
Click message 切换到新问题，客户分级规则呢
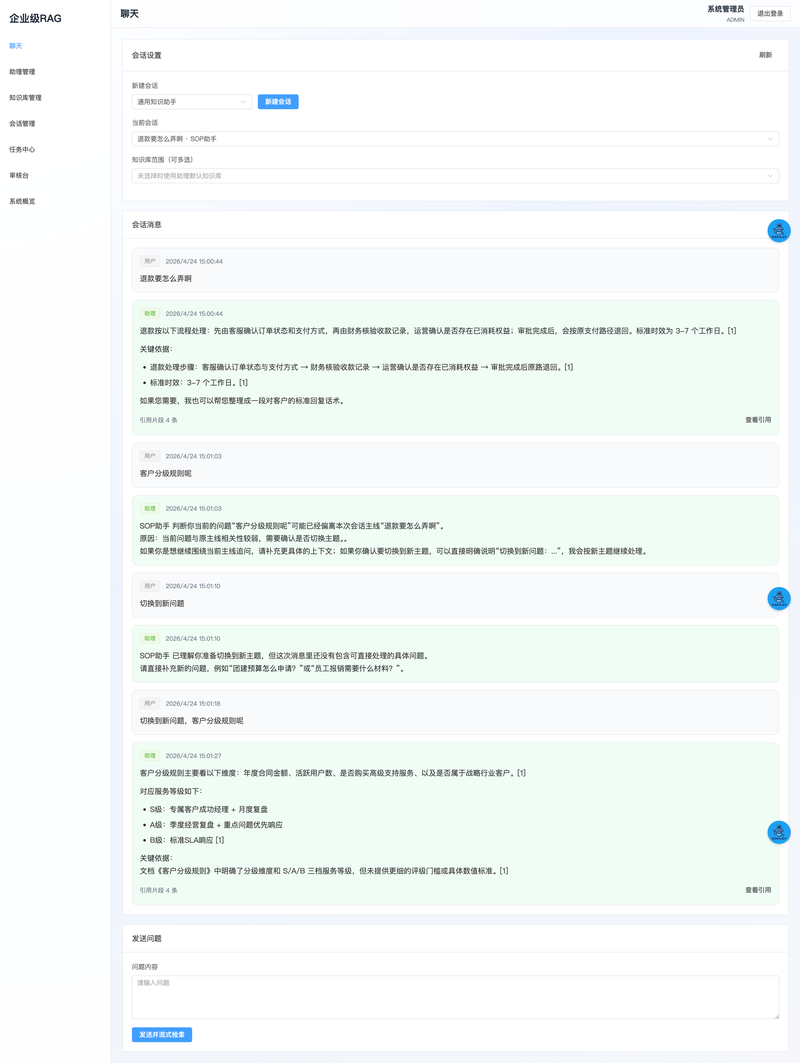(191, 721)
